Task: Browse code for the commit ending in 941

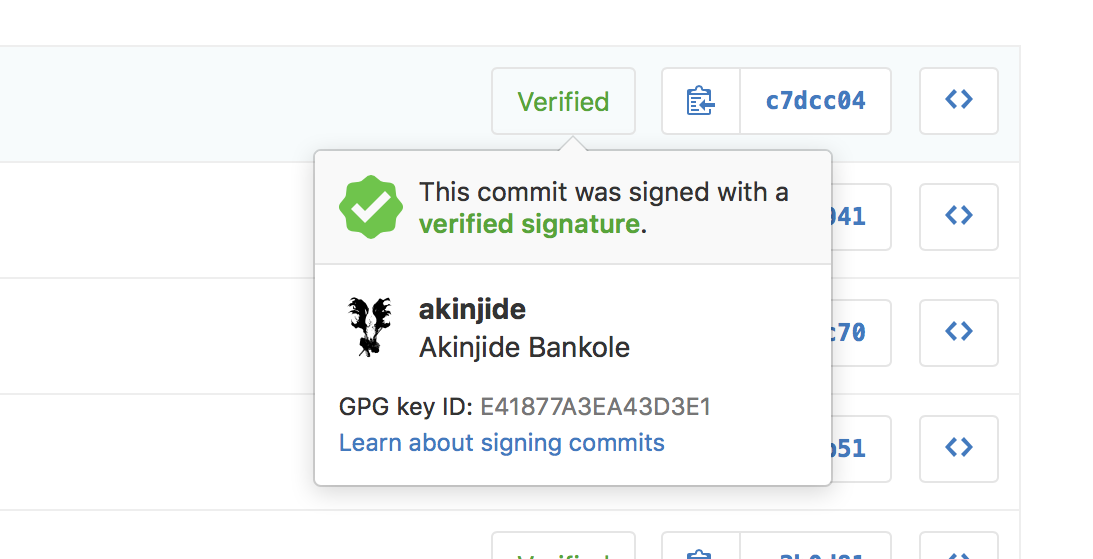Action: tap(958, 217)
